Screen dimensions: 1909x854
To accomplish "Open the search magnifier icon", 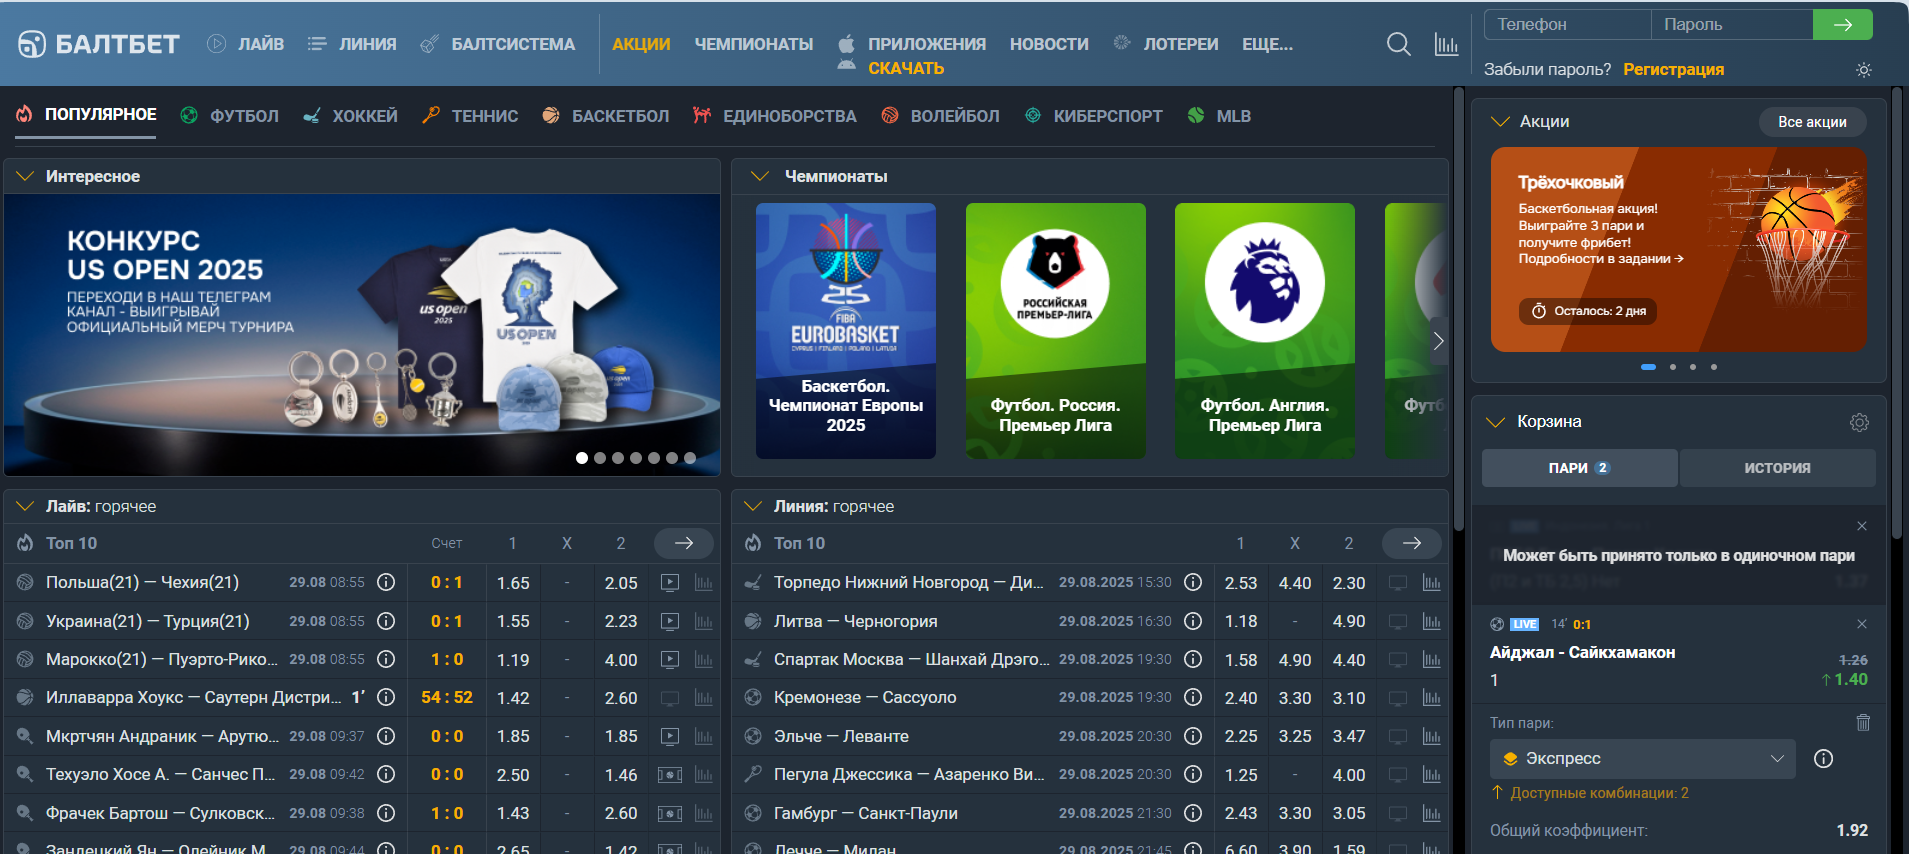I will tap(1399, 44).
